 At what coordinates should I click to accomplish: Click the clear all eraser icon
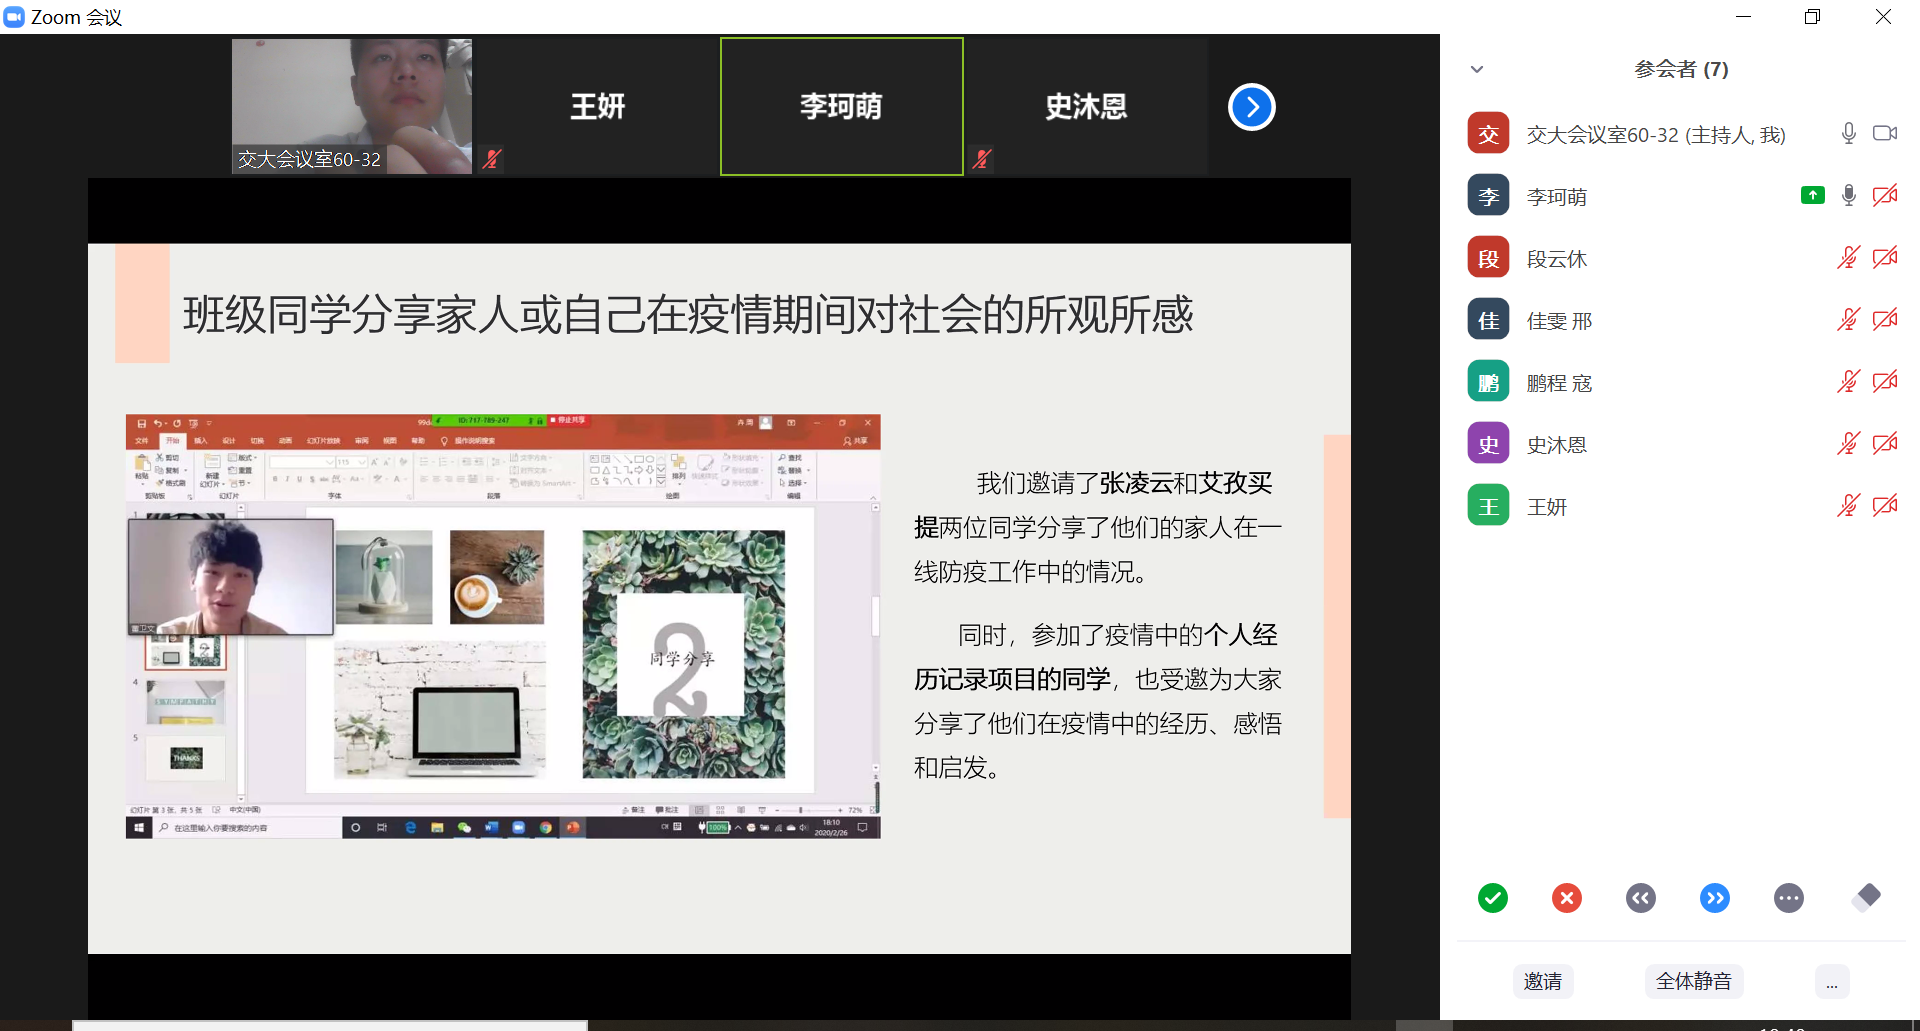point(1865,897)
